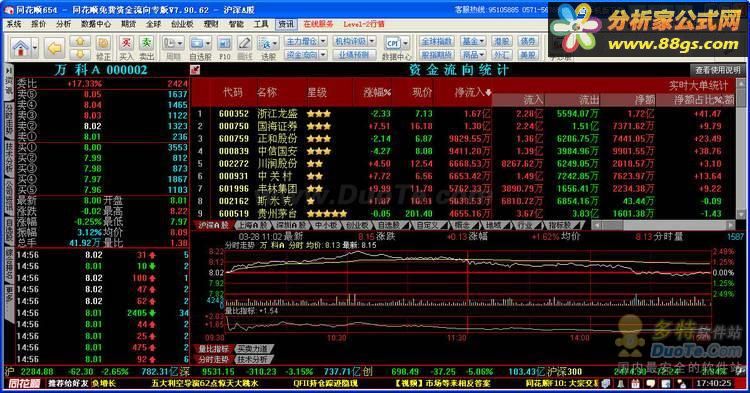Go back with the yellow left arrow

[x=55, y=48]
